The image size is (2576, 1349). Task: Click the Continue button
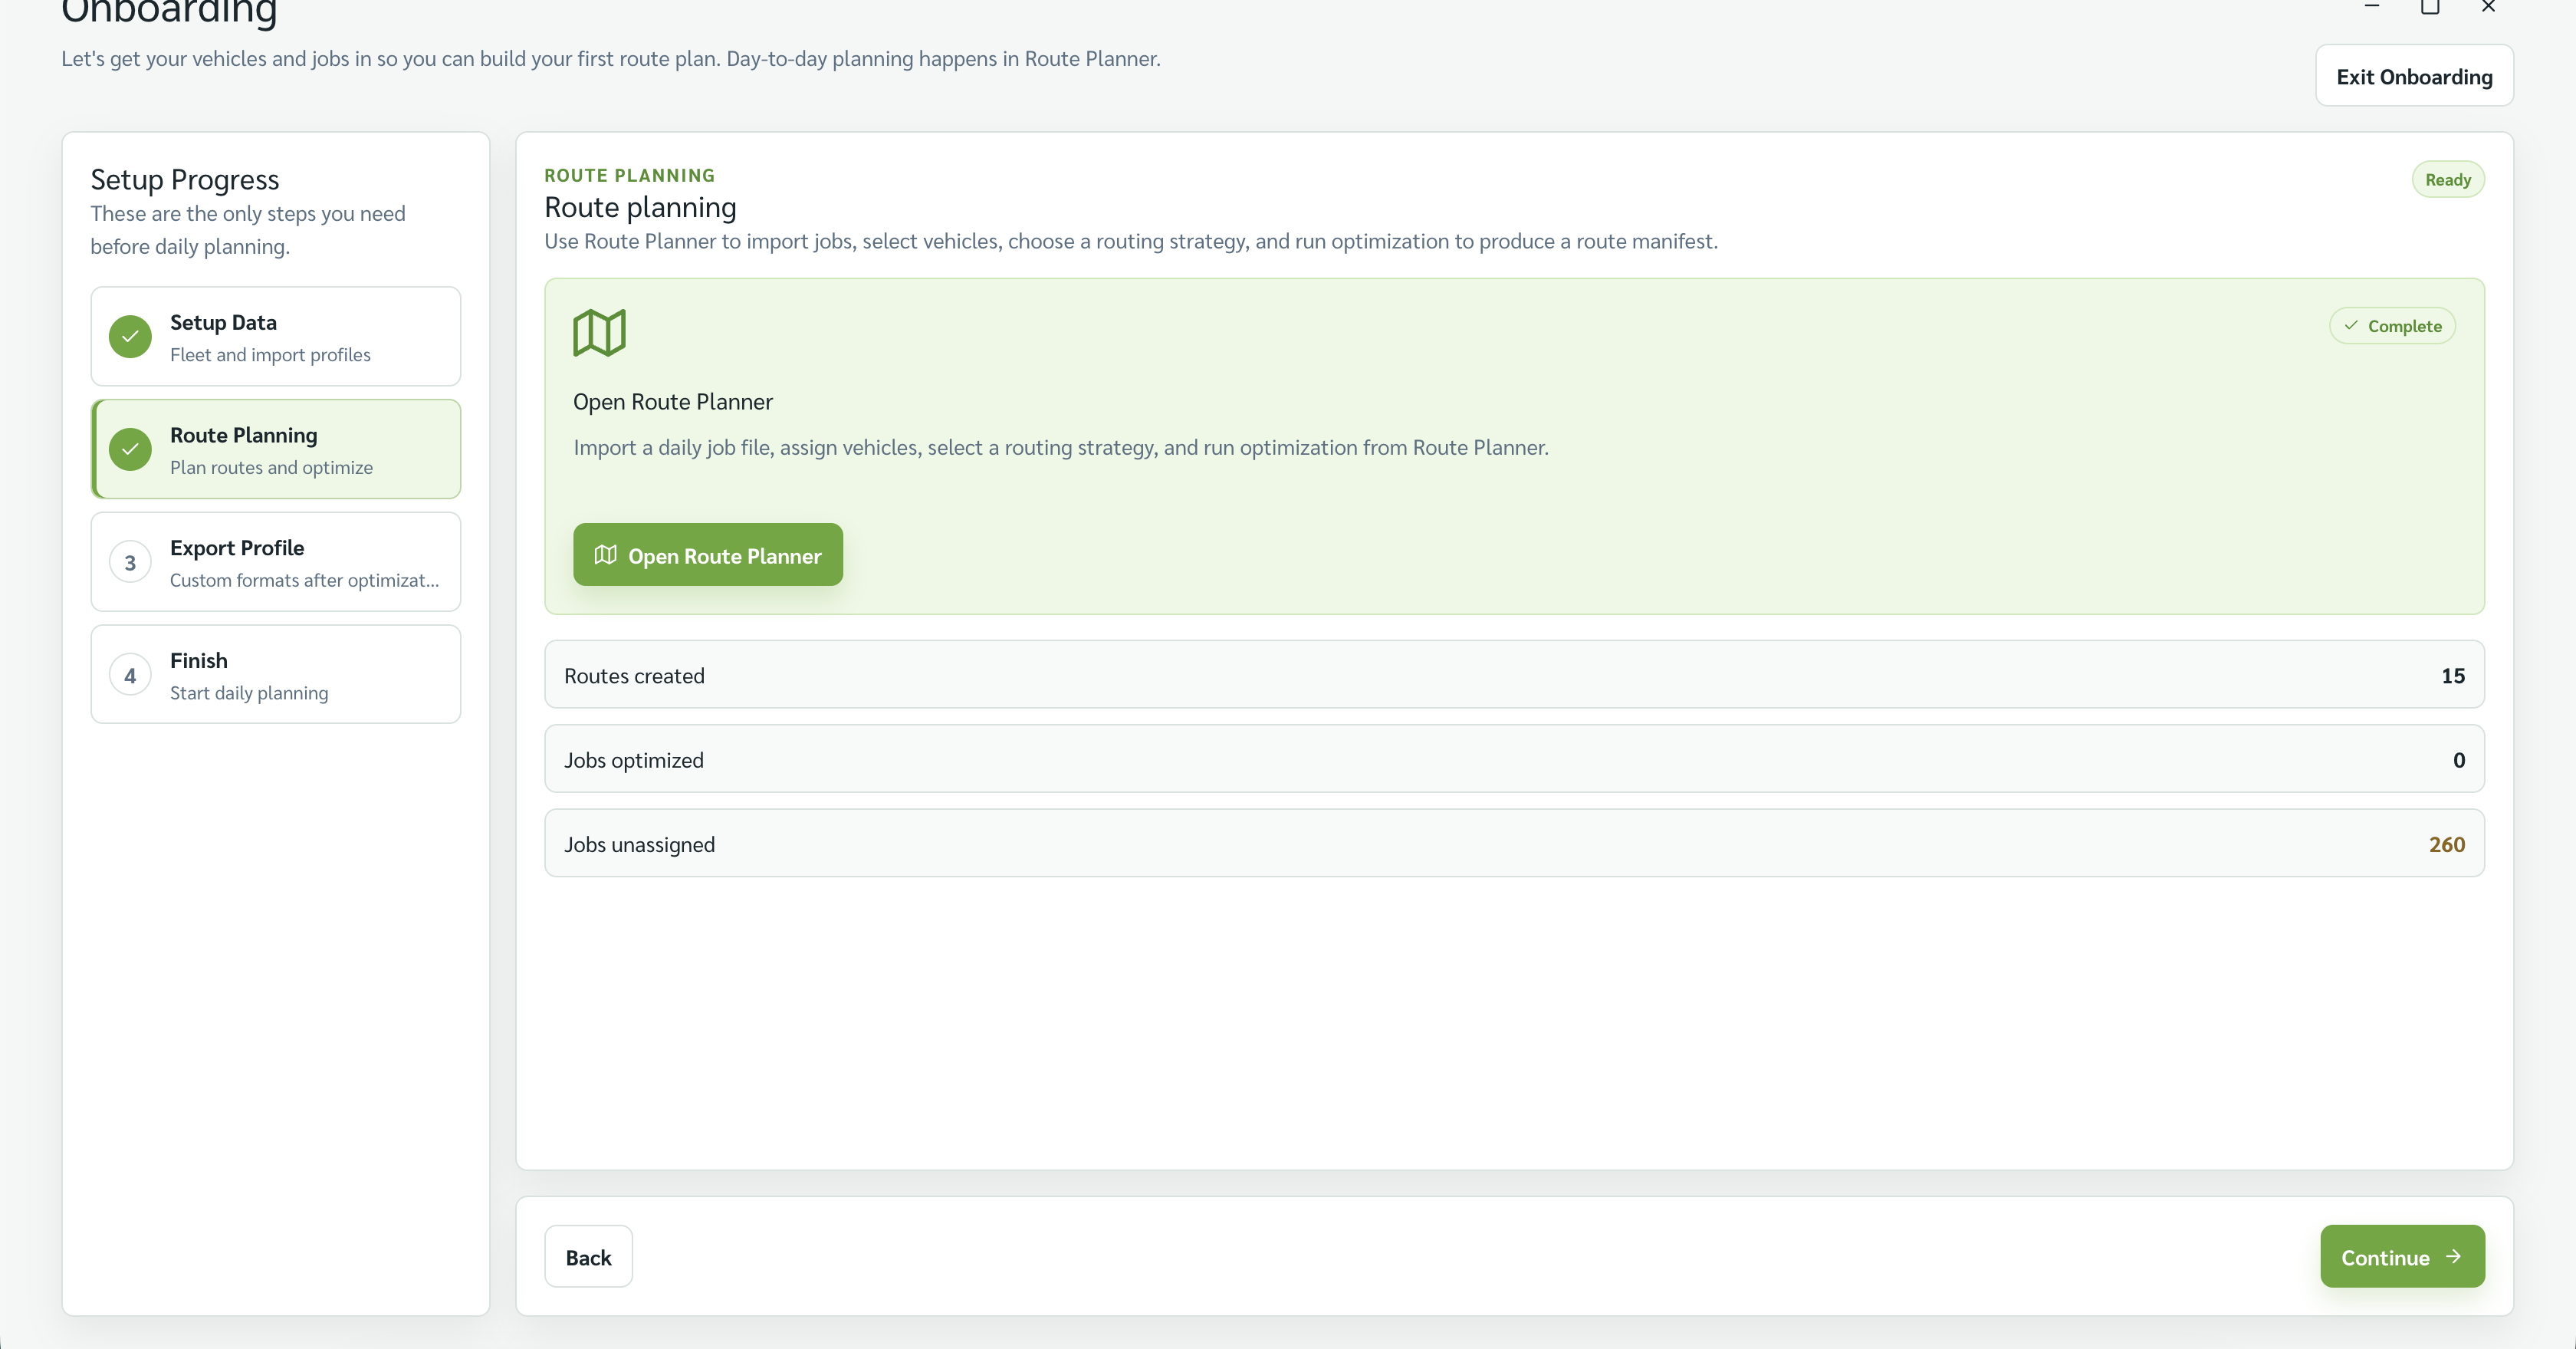tap(2402, 1257)
